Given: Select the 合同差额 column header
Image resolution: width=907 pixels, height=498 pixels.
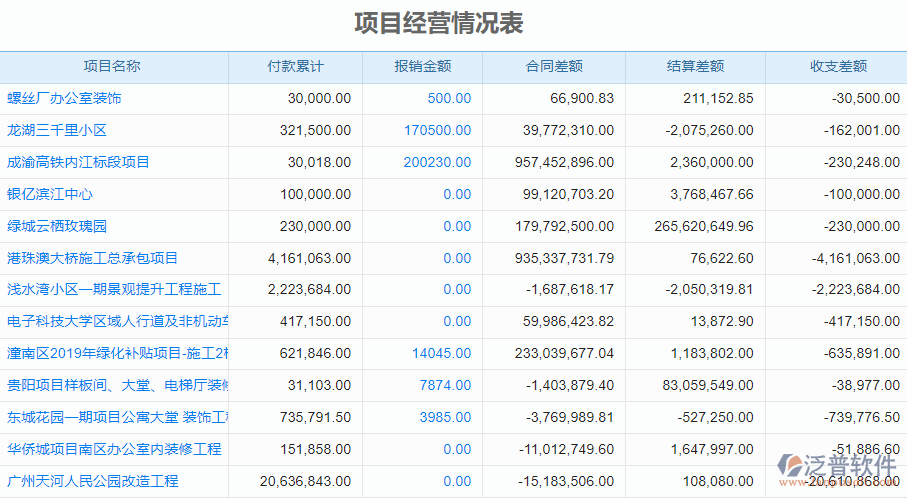Looking at the screenshot, I should coord(554,67).
